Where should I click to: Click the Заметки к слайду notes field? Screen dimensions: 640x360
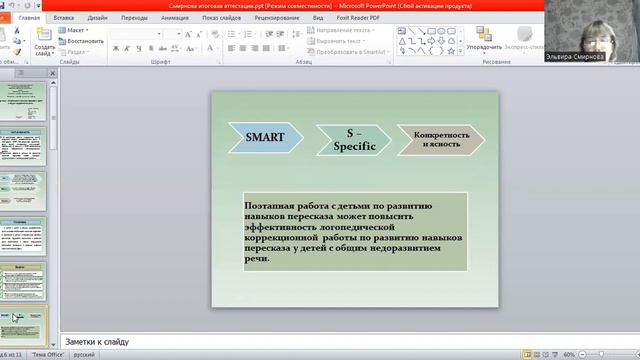[x=350, y=342]
